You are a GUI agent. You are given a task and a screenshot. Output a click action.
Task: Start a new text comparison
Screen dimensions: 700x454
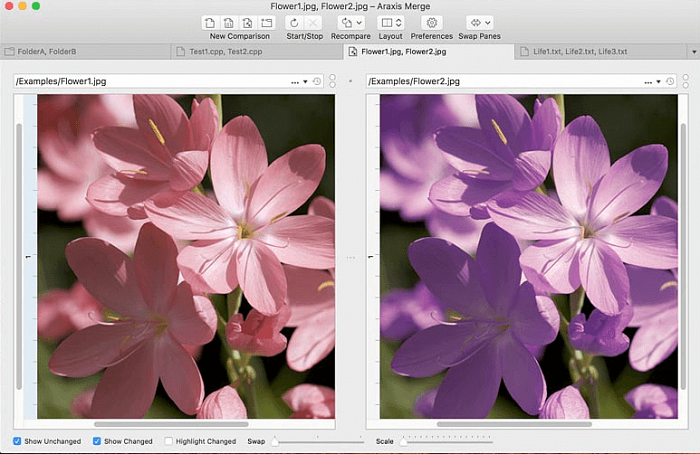(x=209, y=23)
